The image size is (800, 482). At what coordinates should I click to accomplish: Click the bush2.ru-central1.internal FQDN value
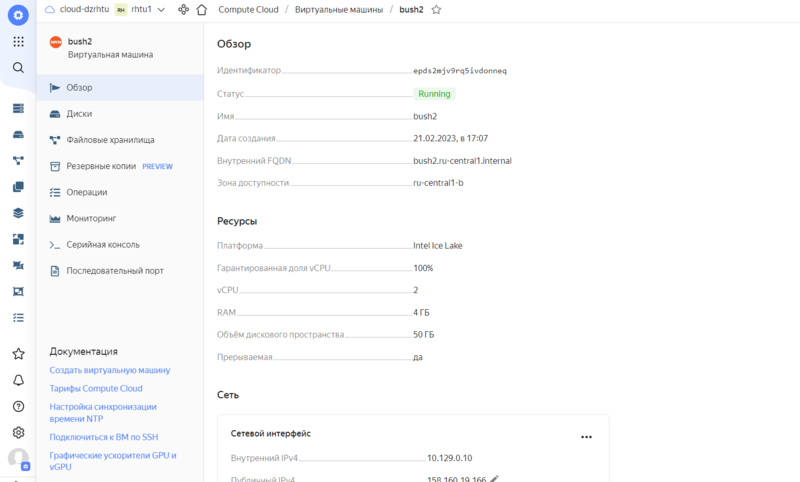[462, 161]
